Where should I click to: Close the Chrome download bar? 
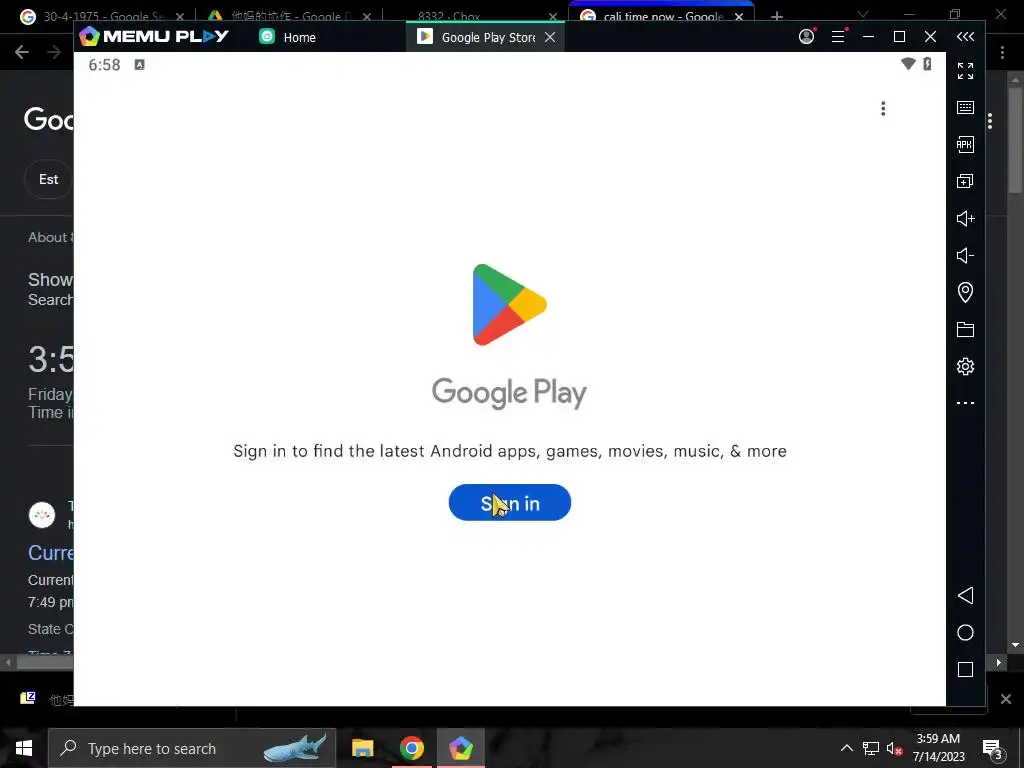(x=1006, y=699)
